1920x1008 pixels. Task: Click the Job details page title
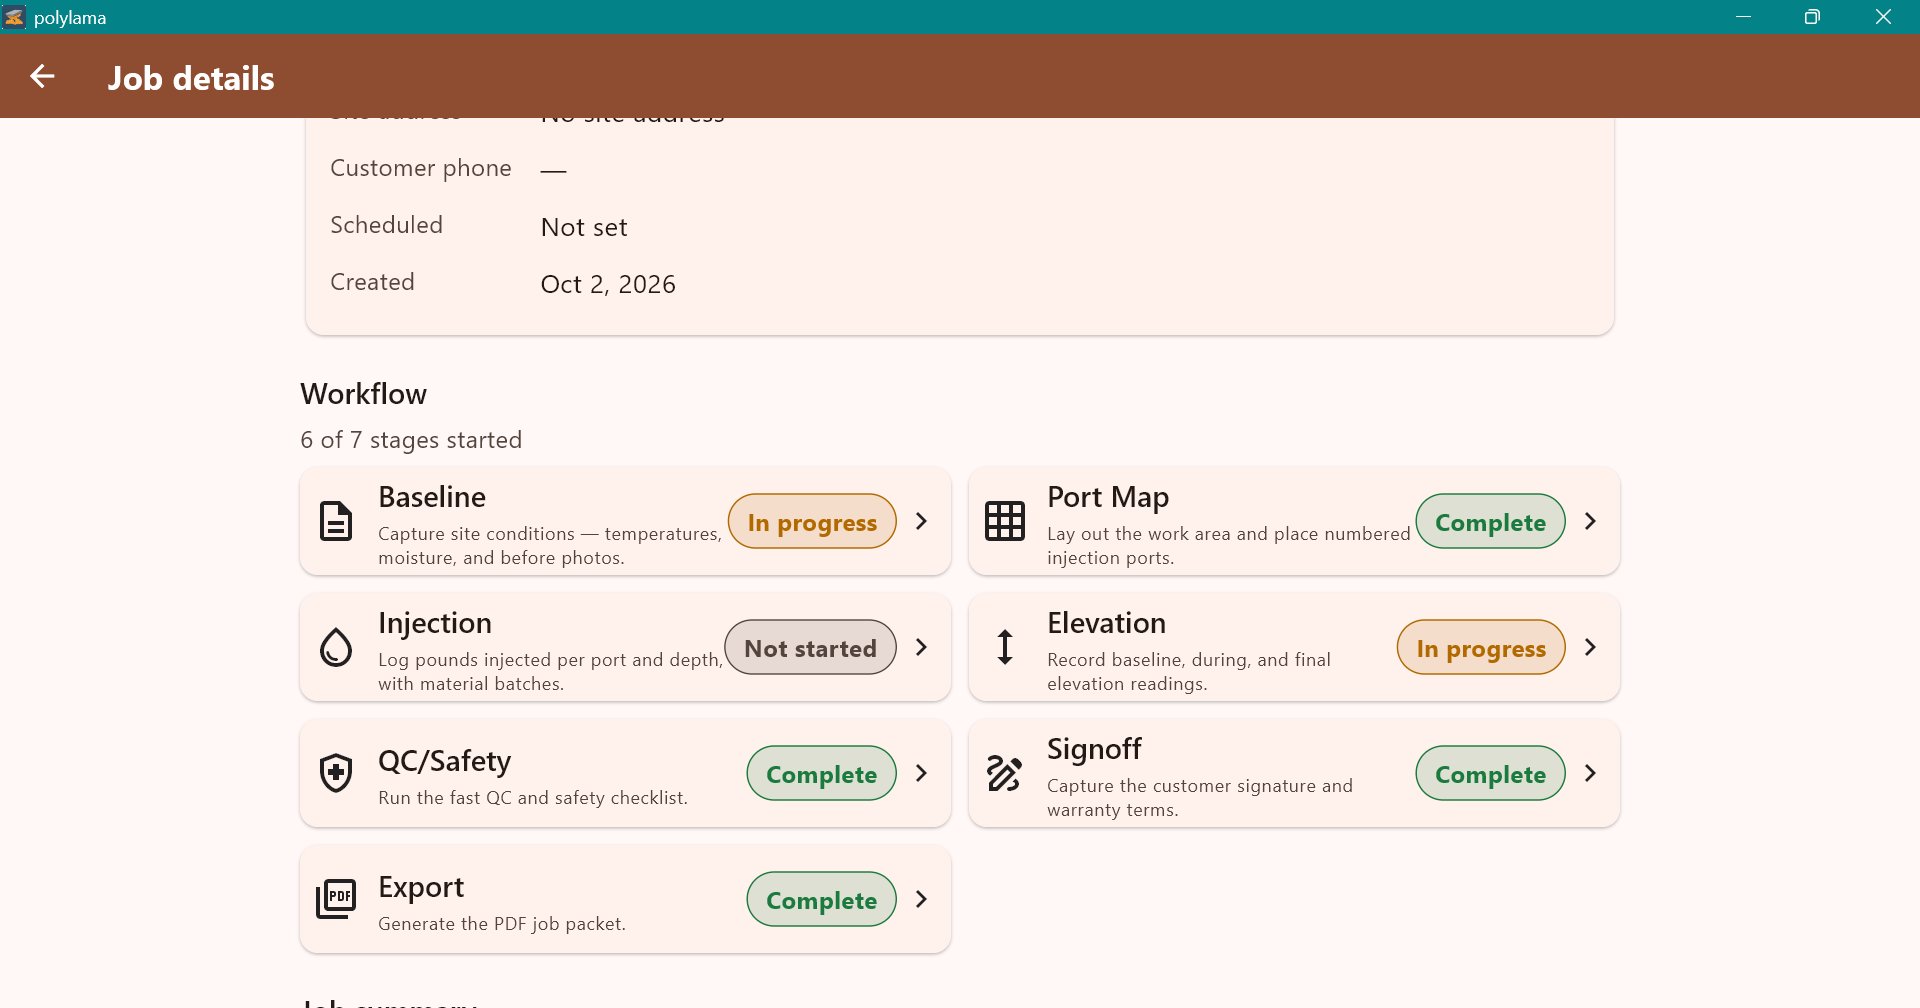[x=191, y=78]
